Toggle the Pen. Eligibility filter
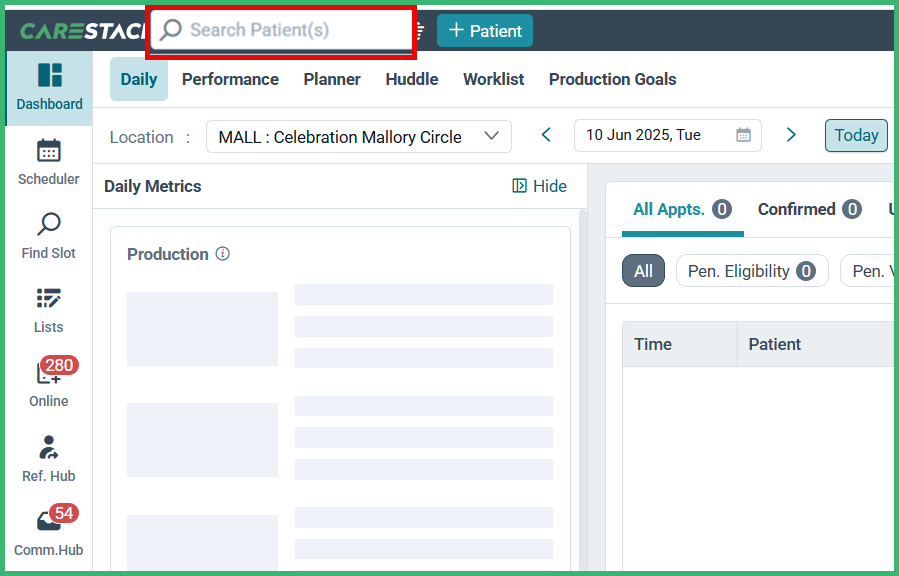The width and height of the screenshot is (899, 576). tap(751, 270)
